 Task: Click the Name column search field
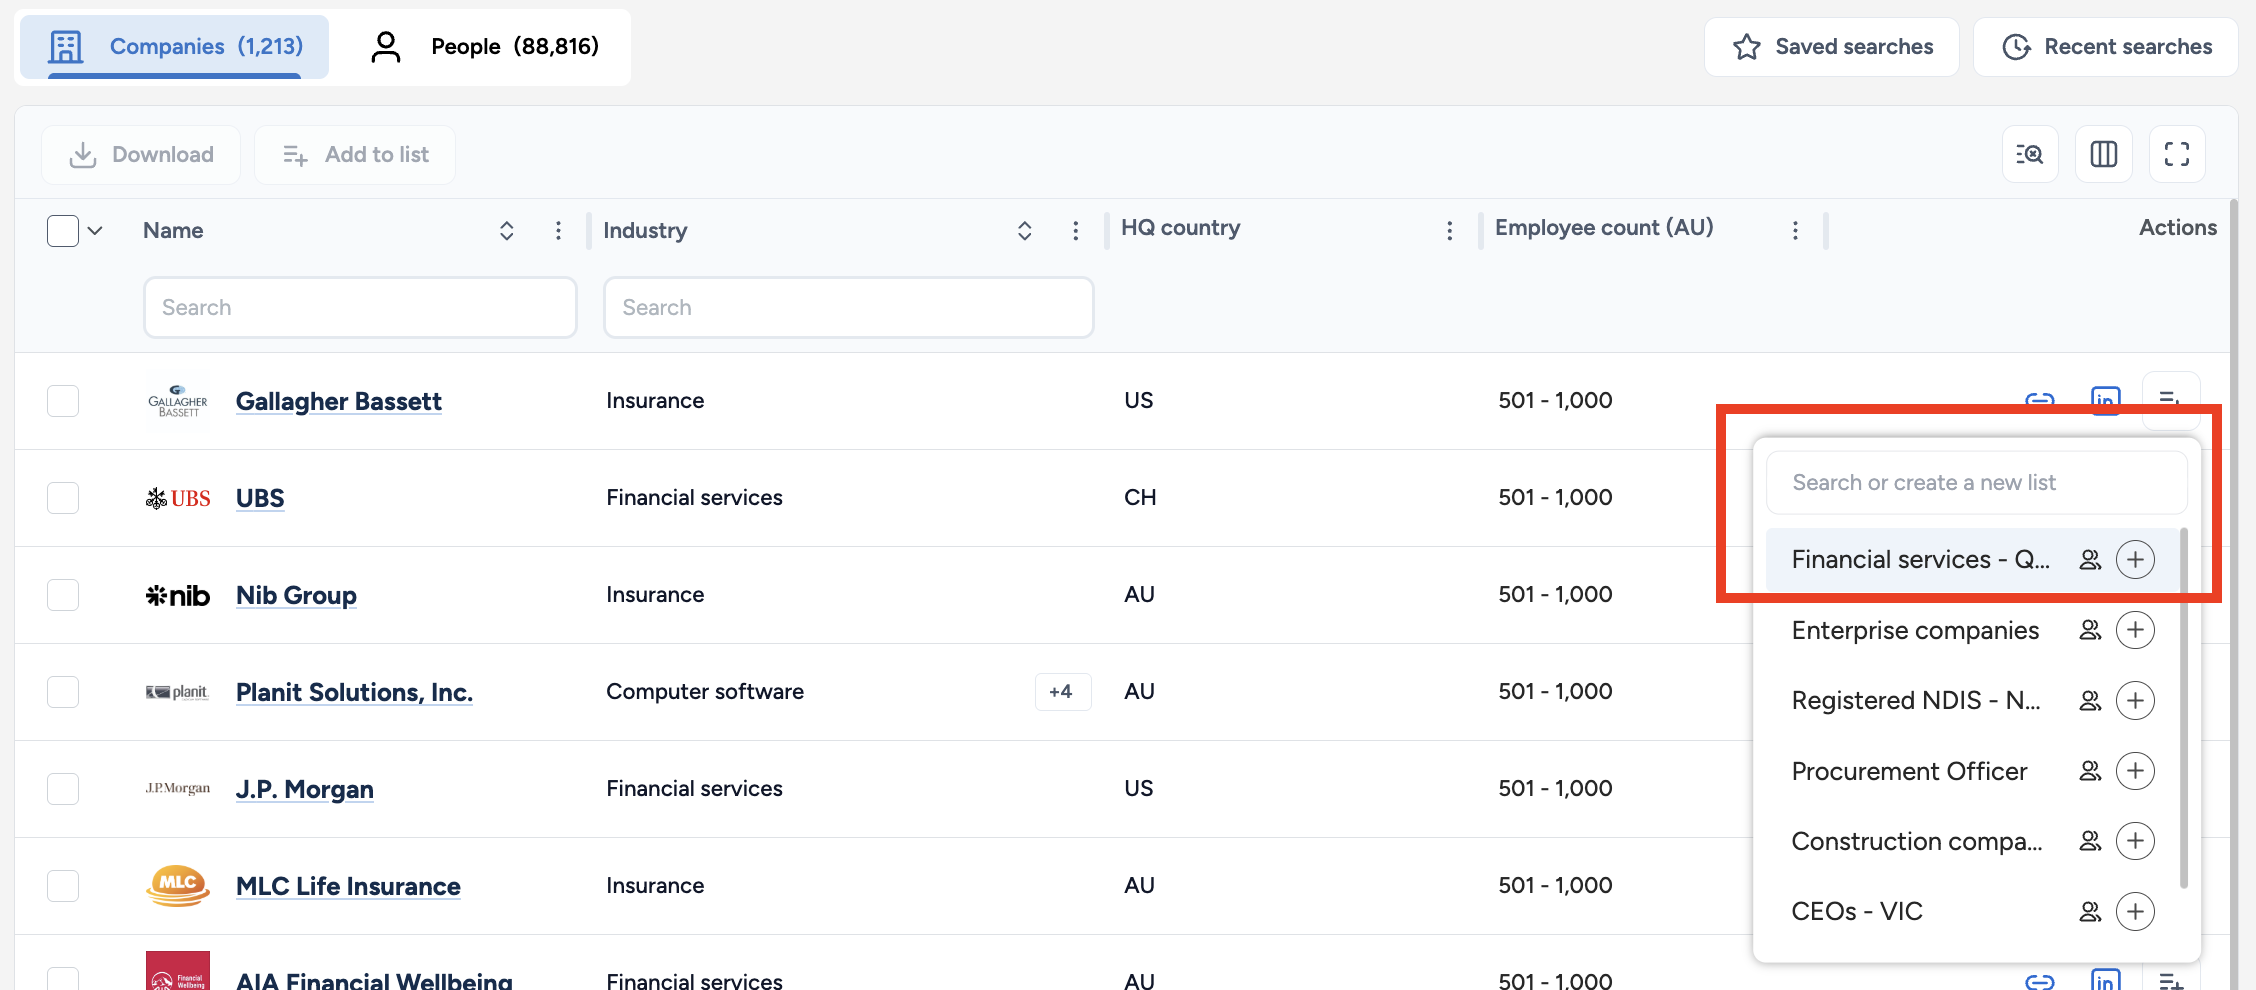coord(360,308)
